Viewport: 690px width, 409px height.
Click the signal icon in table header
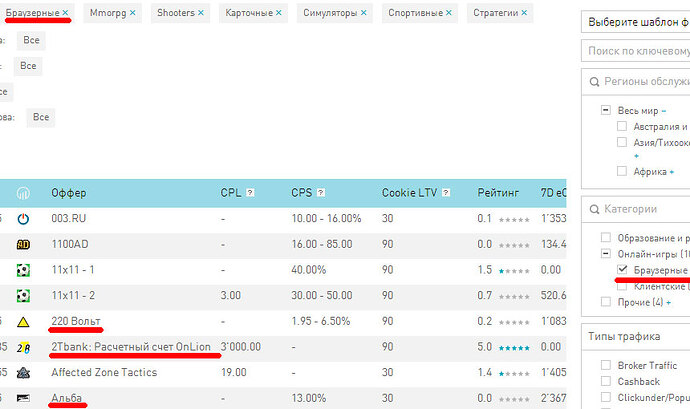point(23,193)
